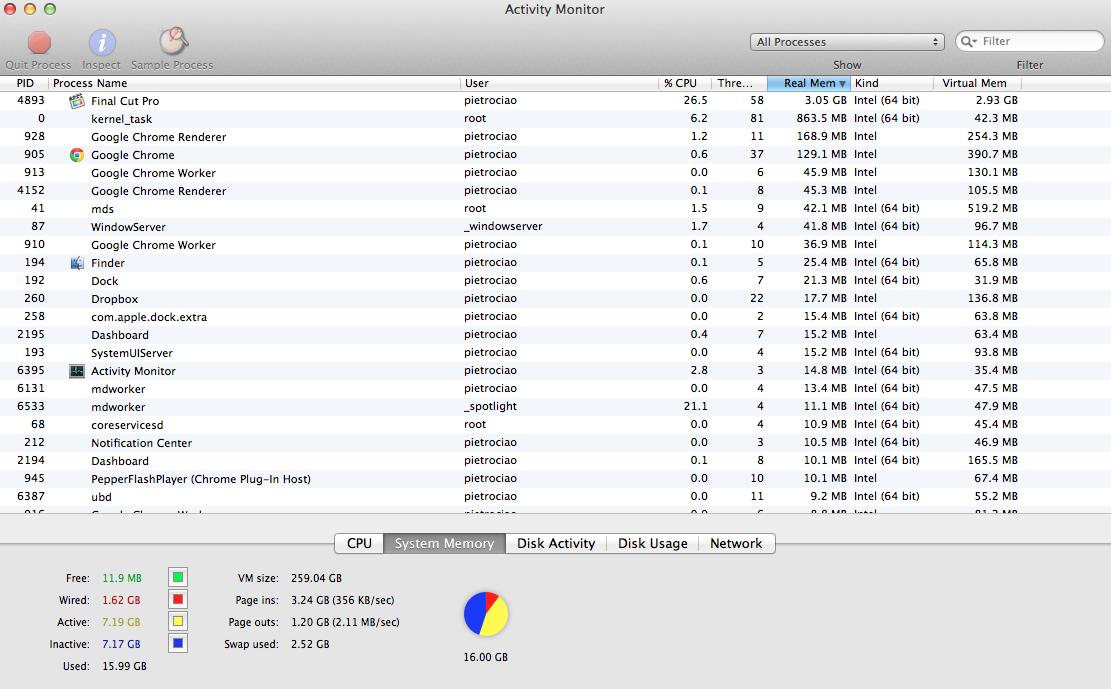
Task: Sort by PID column header
Action: (x=24, y=83)
